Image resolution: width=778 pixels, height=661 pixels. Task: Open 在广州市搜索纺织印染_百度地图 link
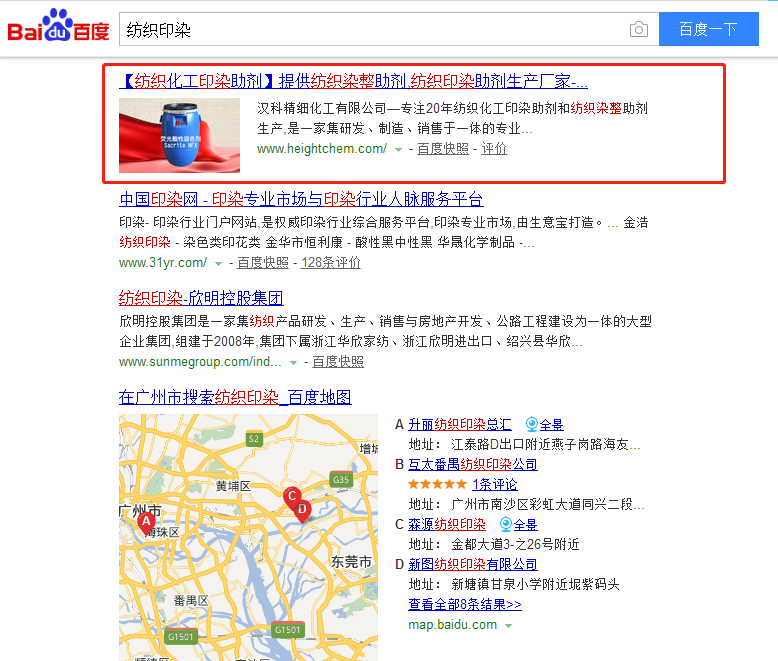click(235, 397)
